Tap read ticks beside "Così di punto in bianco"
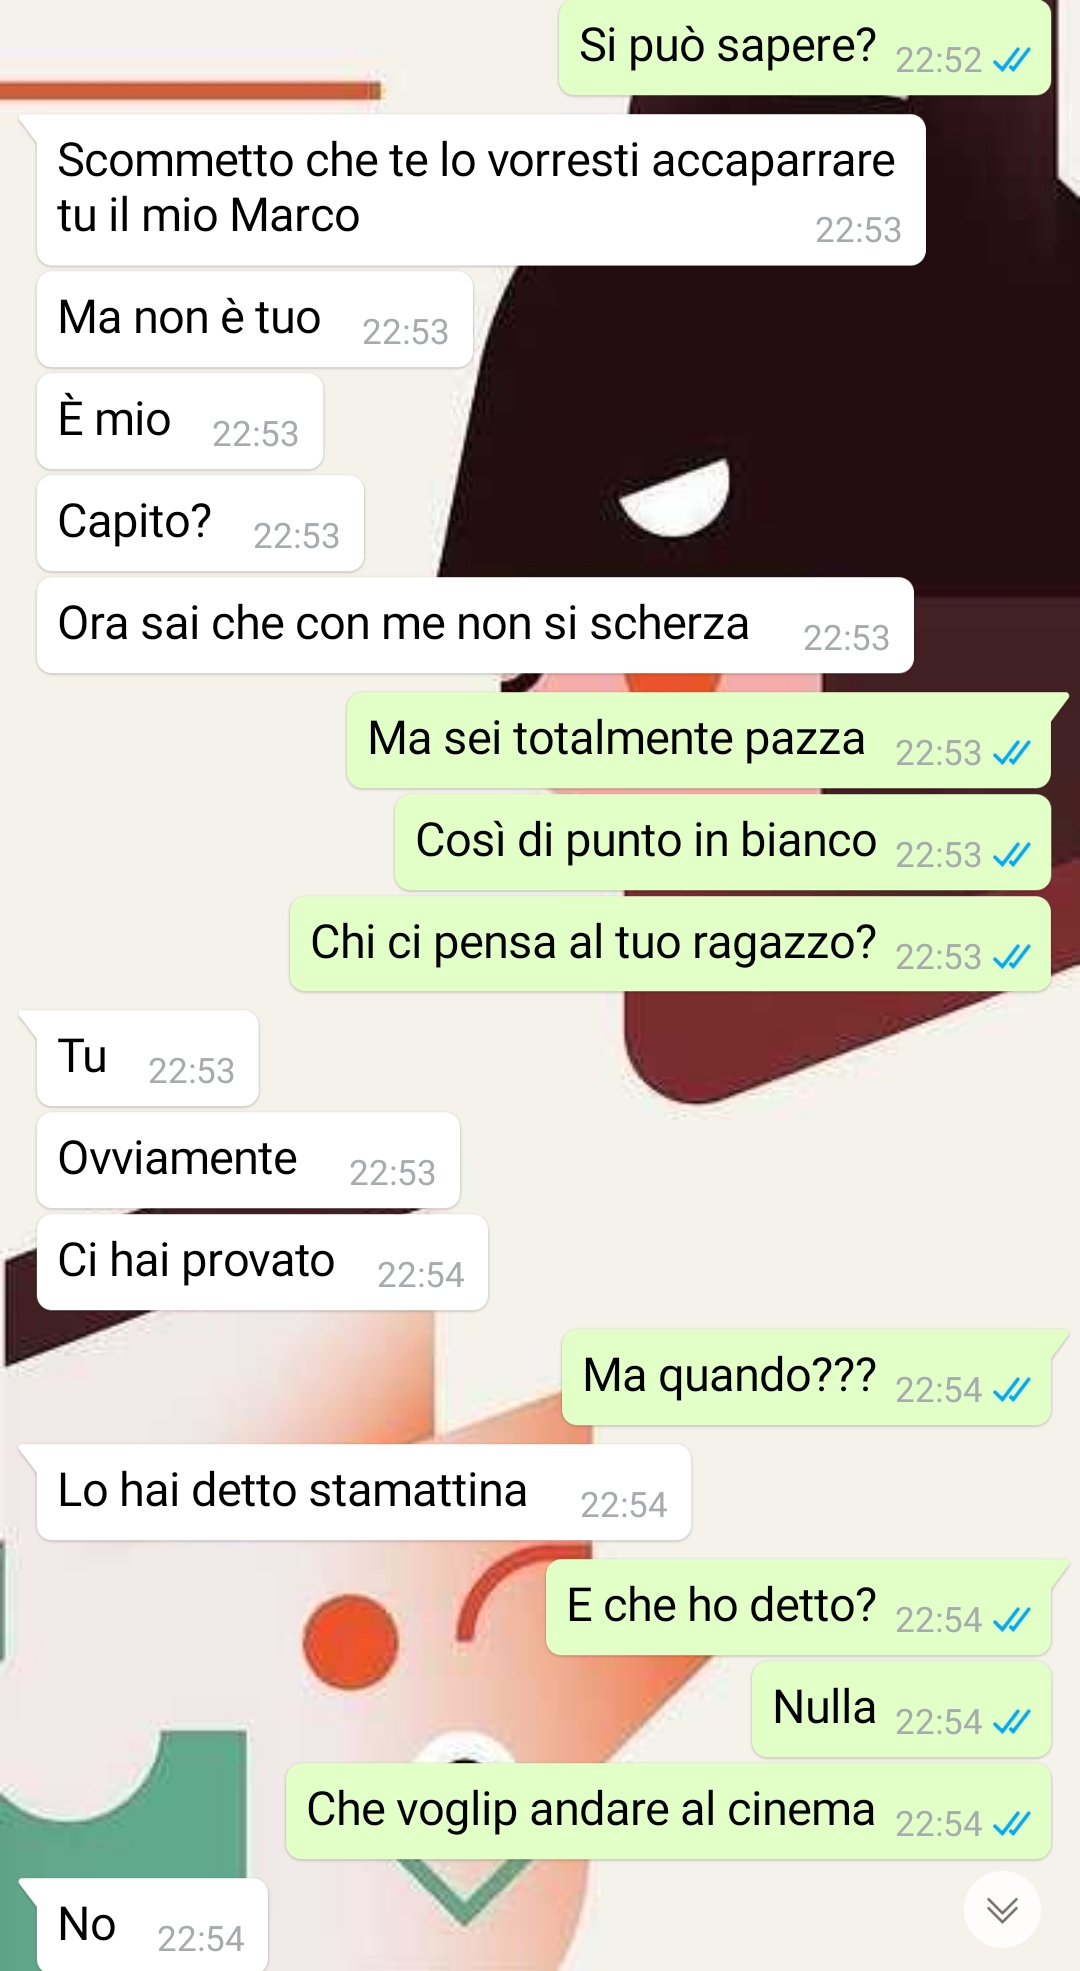Image resolution: width=1080 pixels, height=1971 pixels. coord(1011,855)
